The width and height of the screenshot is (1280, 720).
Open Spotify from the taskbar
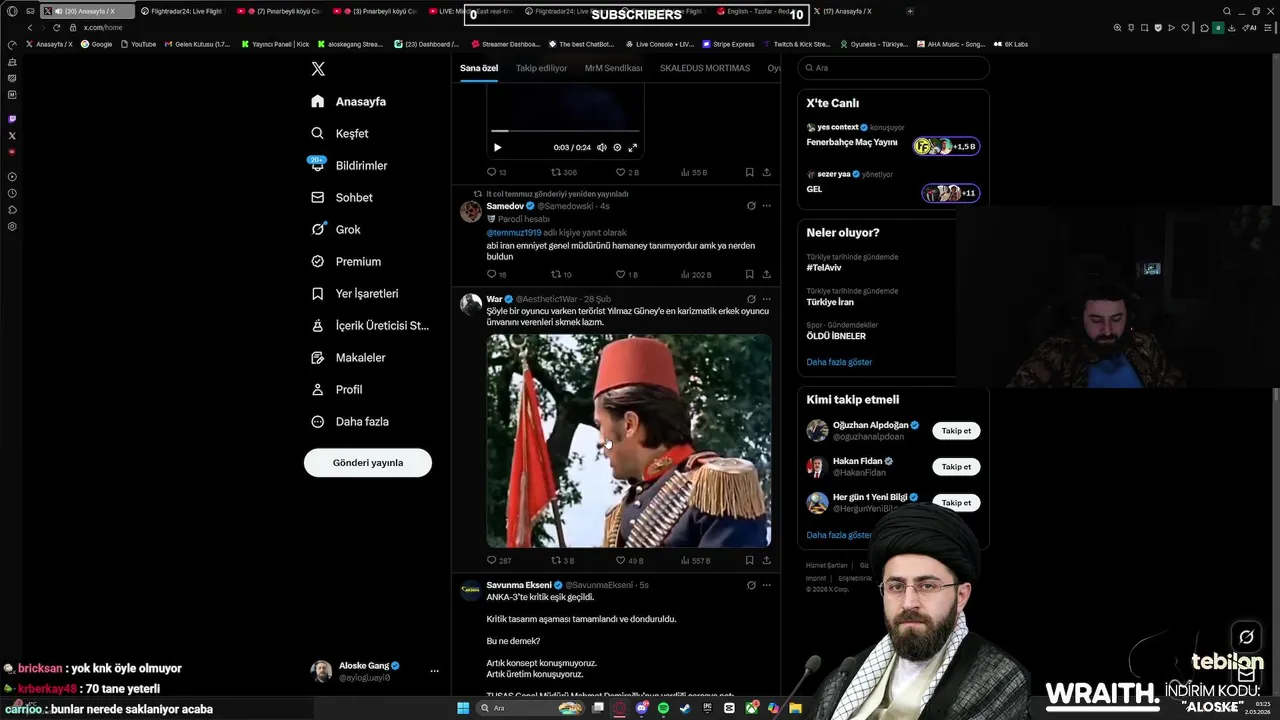(x=664, y=708)
